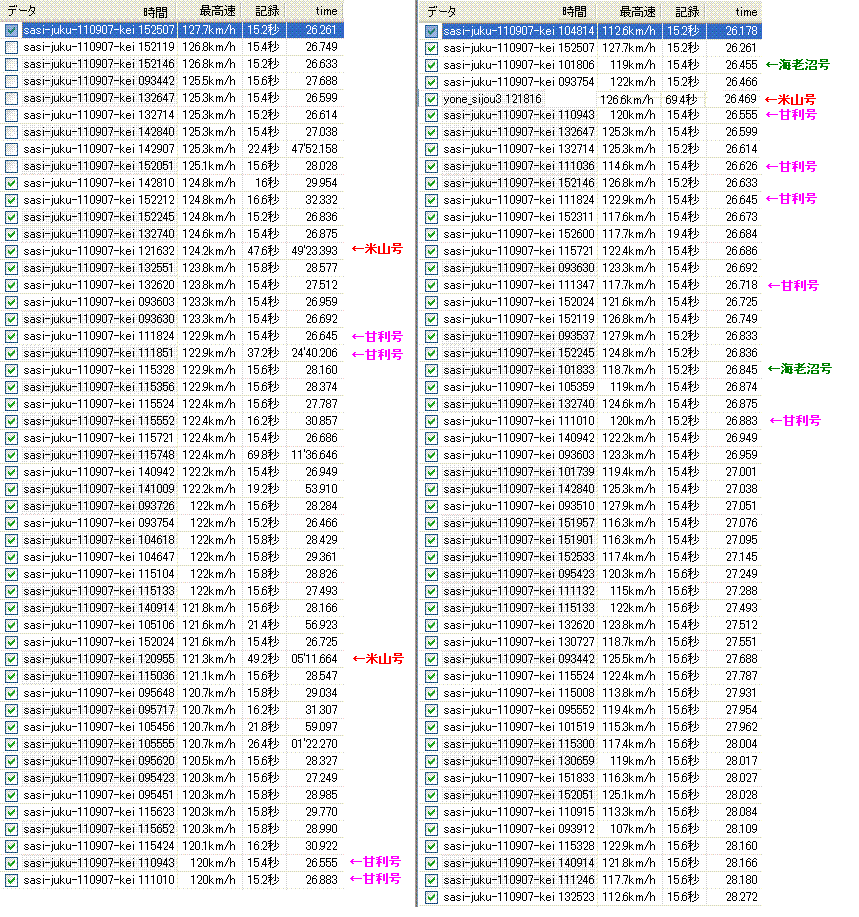This screenshot has height=917, width=859.
Task: Toggle checkbox for right-list sasi-juku-110907-kei 104814
Action: pyautogui.click(x=432, y=31)
